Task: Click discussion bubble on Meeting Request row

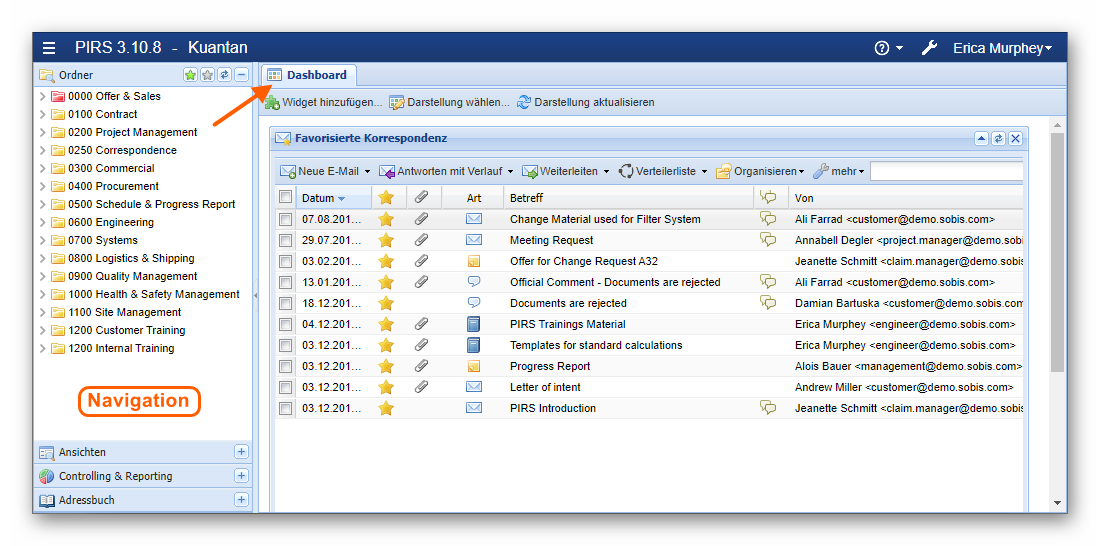Action: point(769,239)
